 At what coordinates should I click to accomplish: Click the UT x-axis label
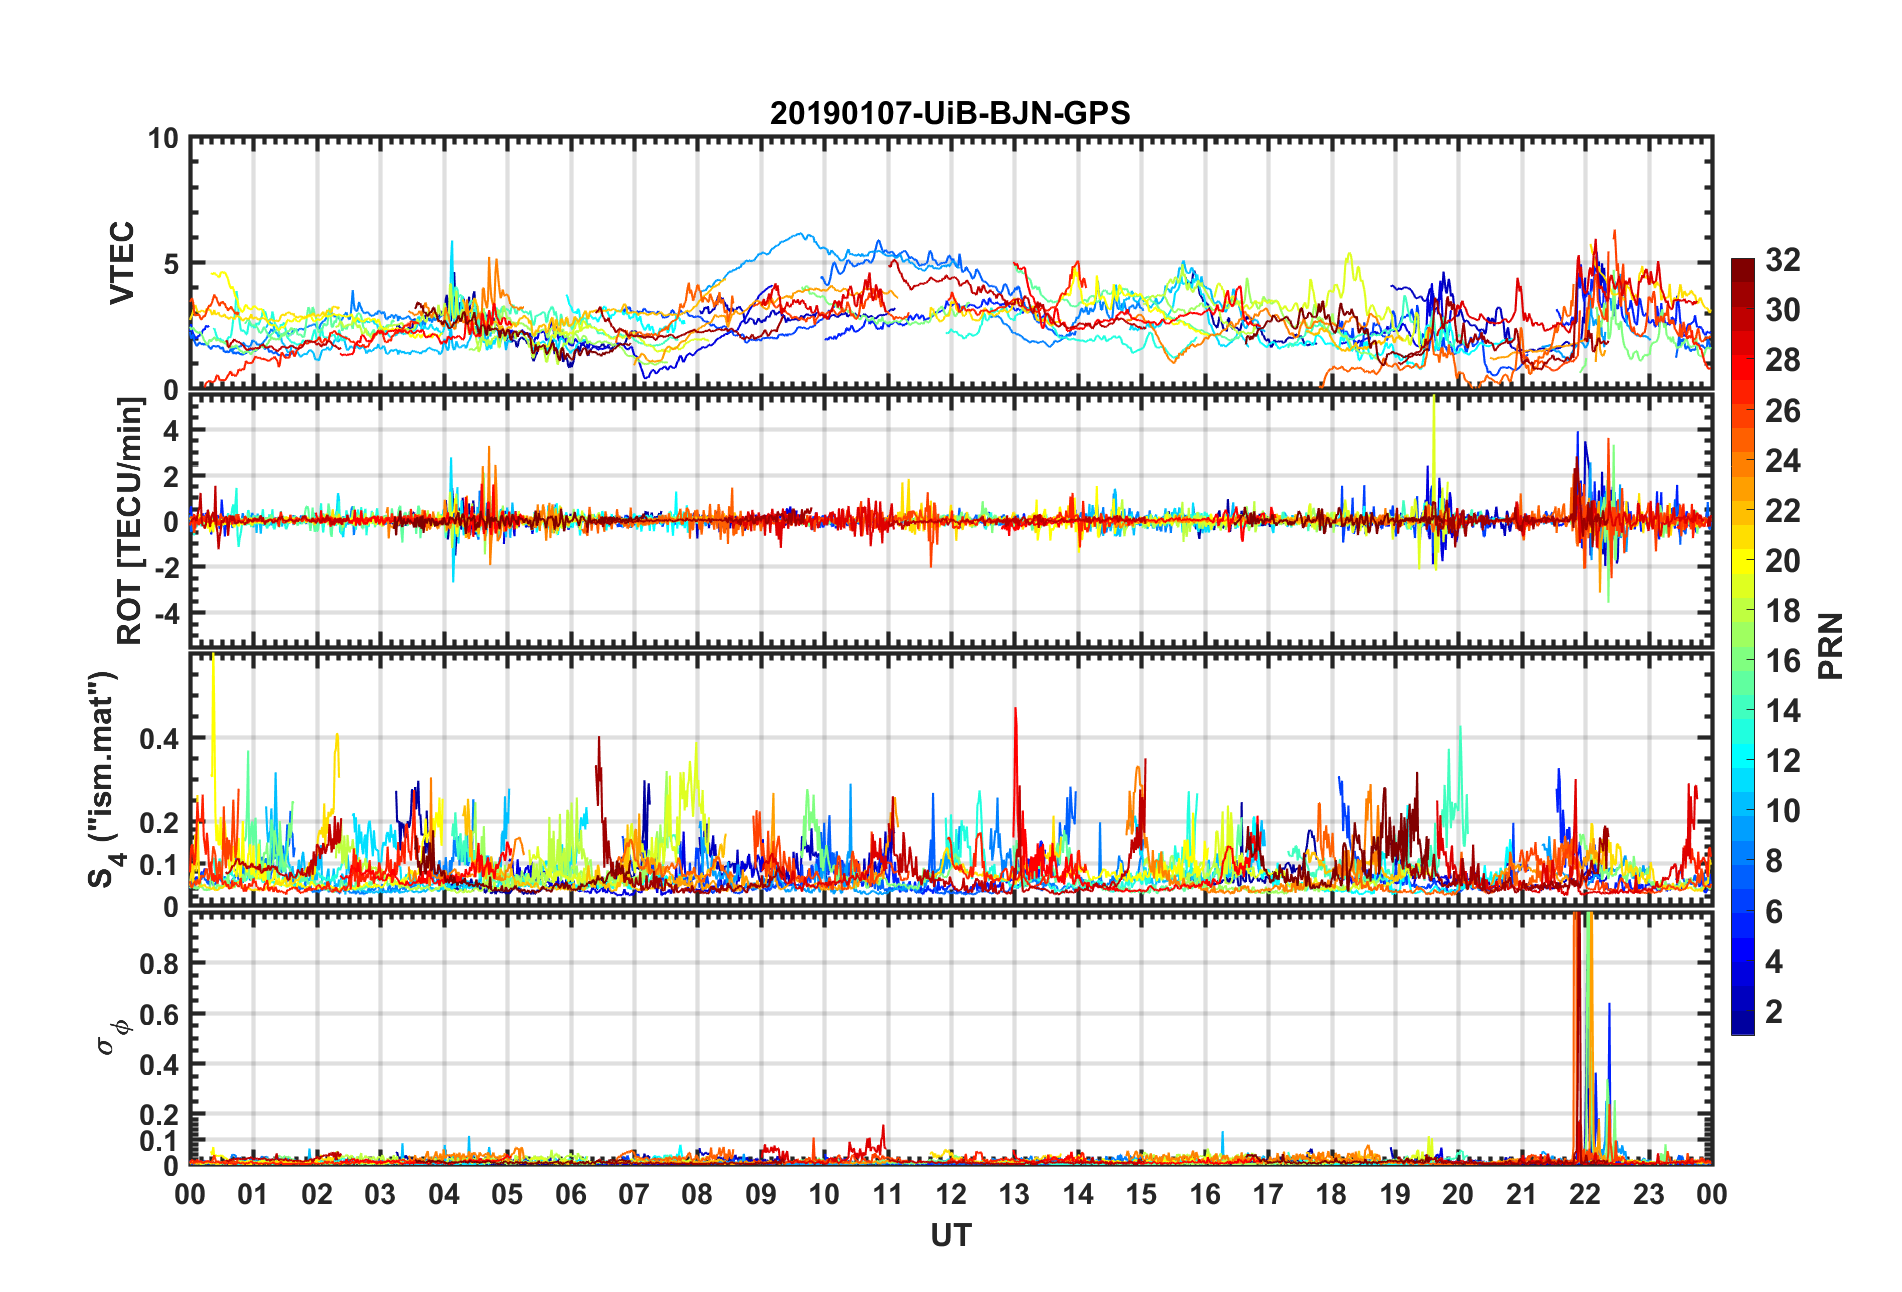950,1236
